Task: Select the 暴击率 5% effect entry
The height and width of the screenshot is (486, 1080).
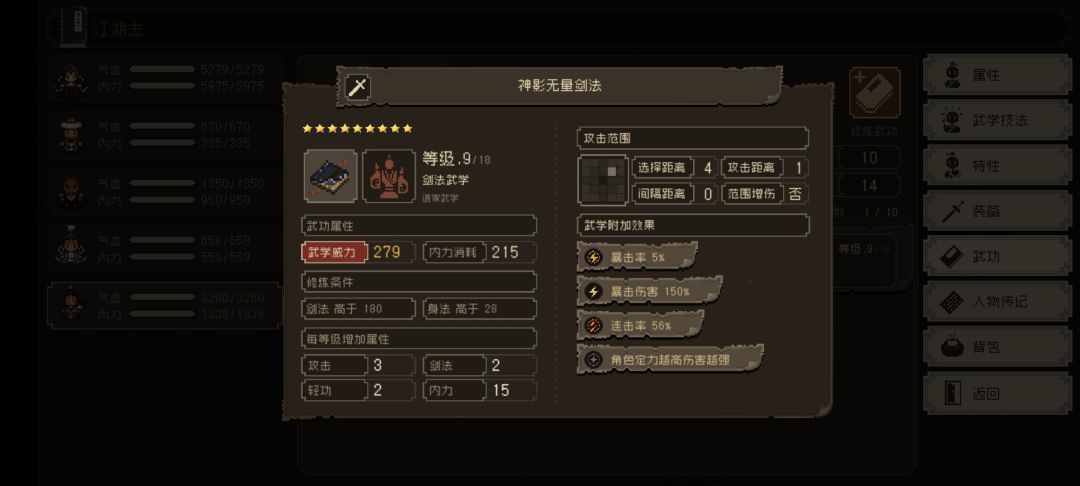Action: [636, 257]
